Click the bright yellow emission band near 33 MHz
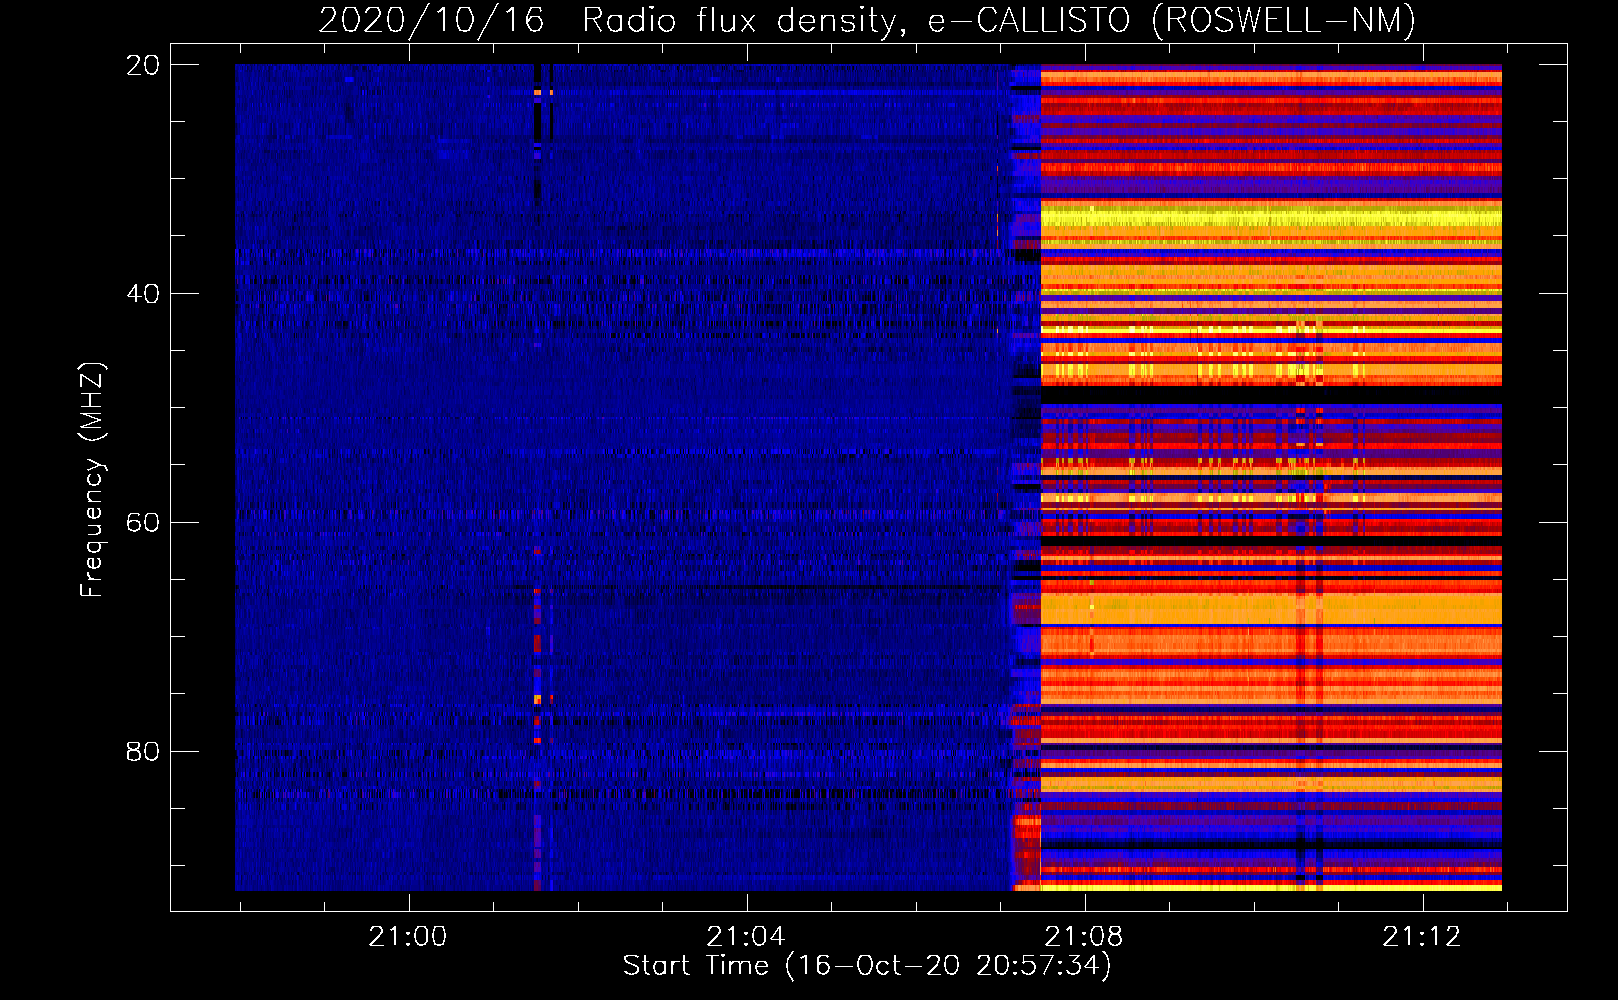Image resolution: width=1618 pixels, height=1000 pixels. (1271, 217)
